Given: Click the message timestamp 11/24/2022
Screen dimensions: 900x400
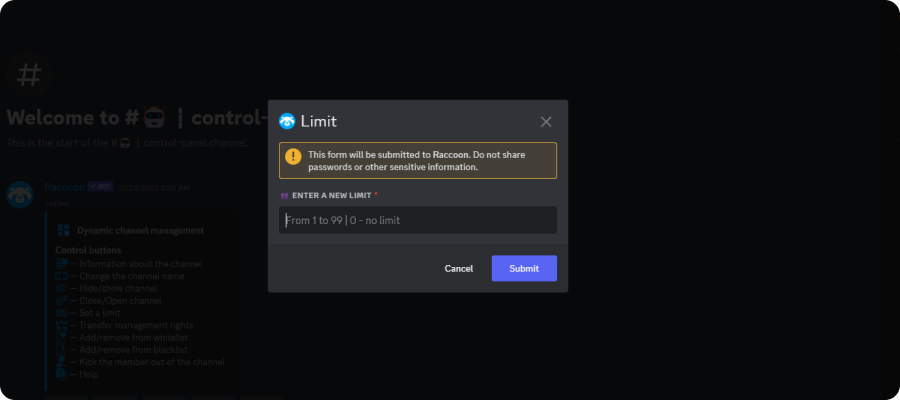Looking at the screenshot, I should [x=155, y=188].
